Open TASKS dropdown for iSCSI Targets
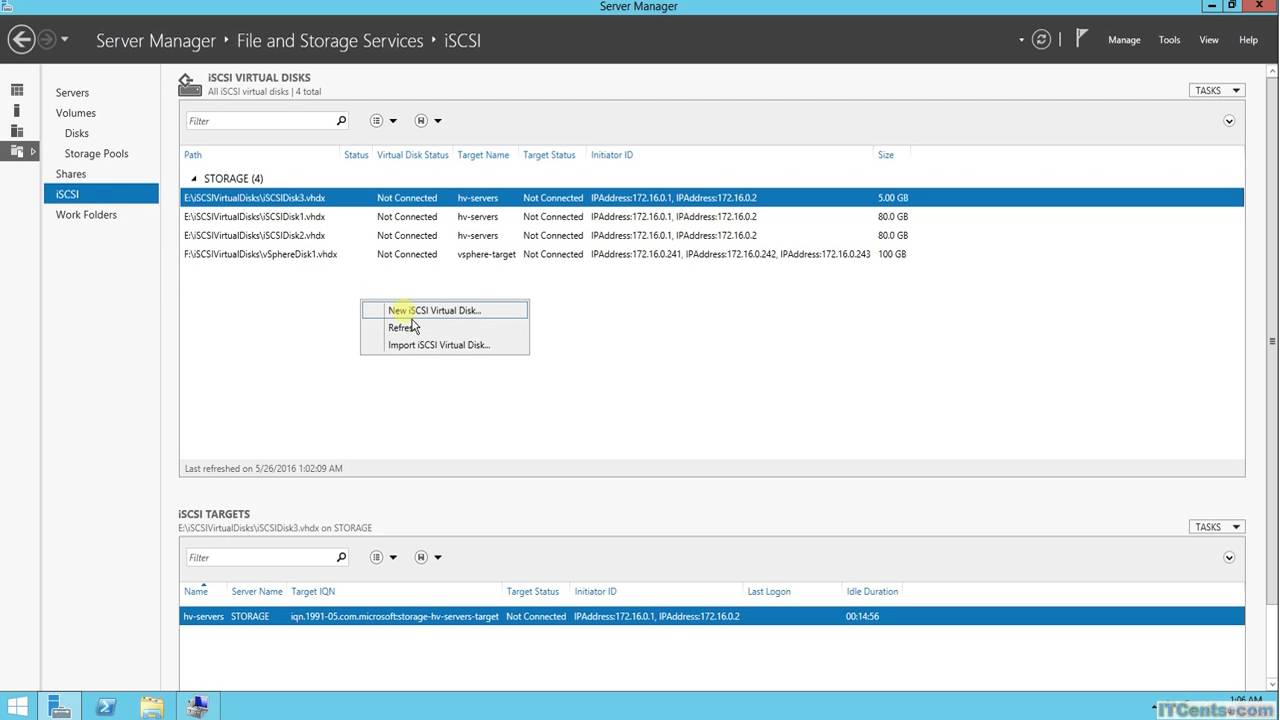Viewport: 1280px width, 720px height. coord(1216,527)
